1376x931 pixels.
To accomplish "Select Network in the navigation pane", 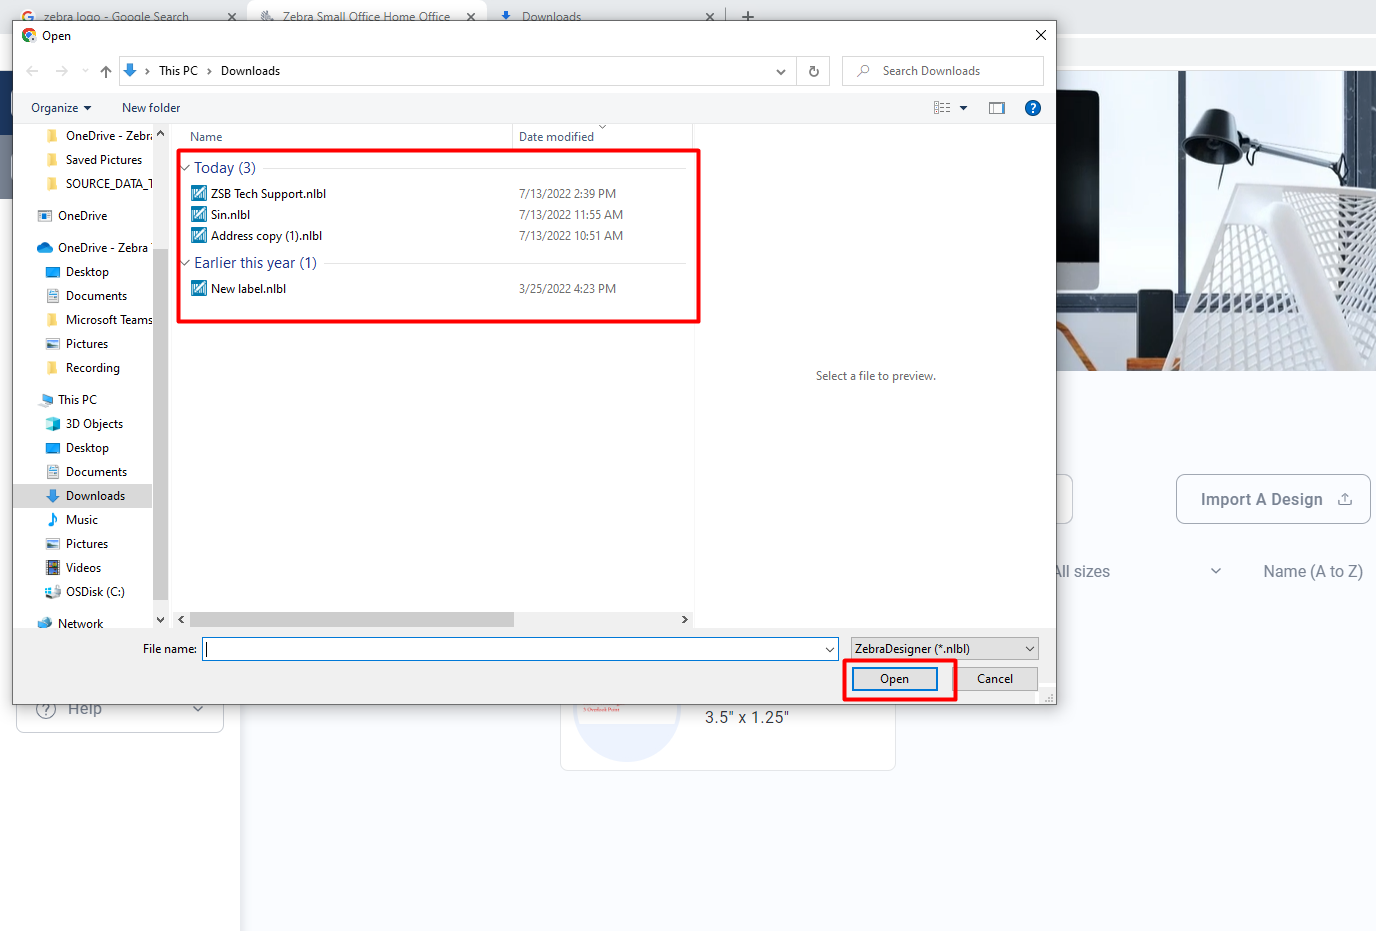I will 78,623.
